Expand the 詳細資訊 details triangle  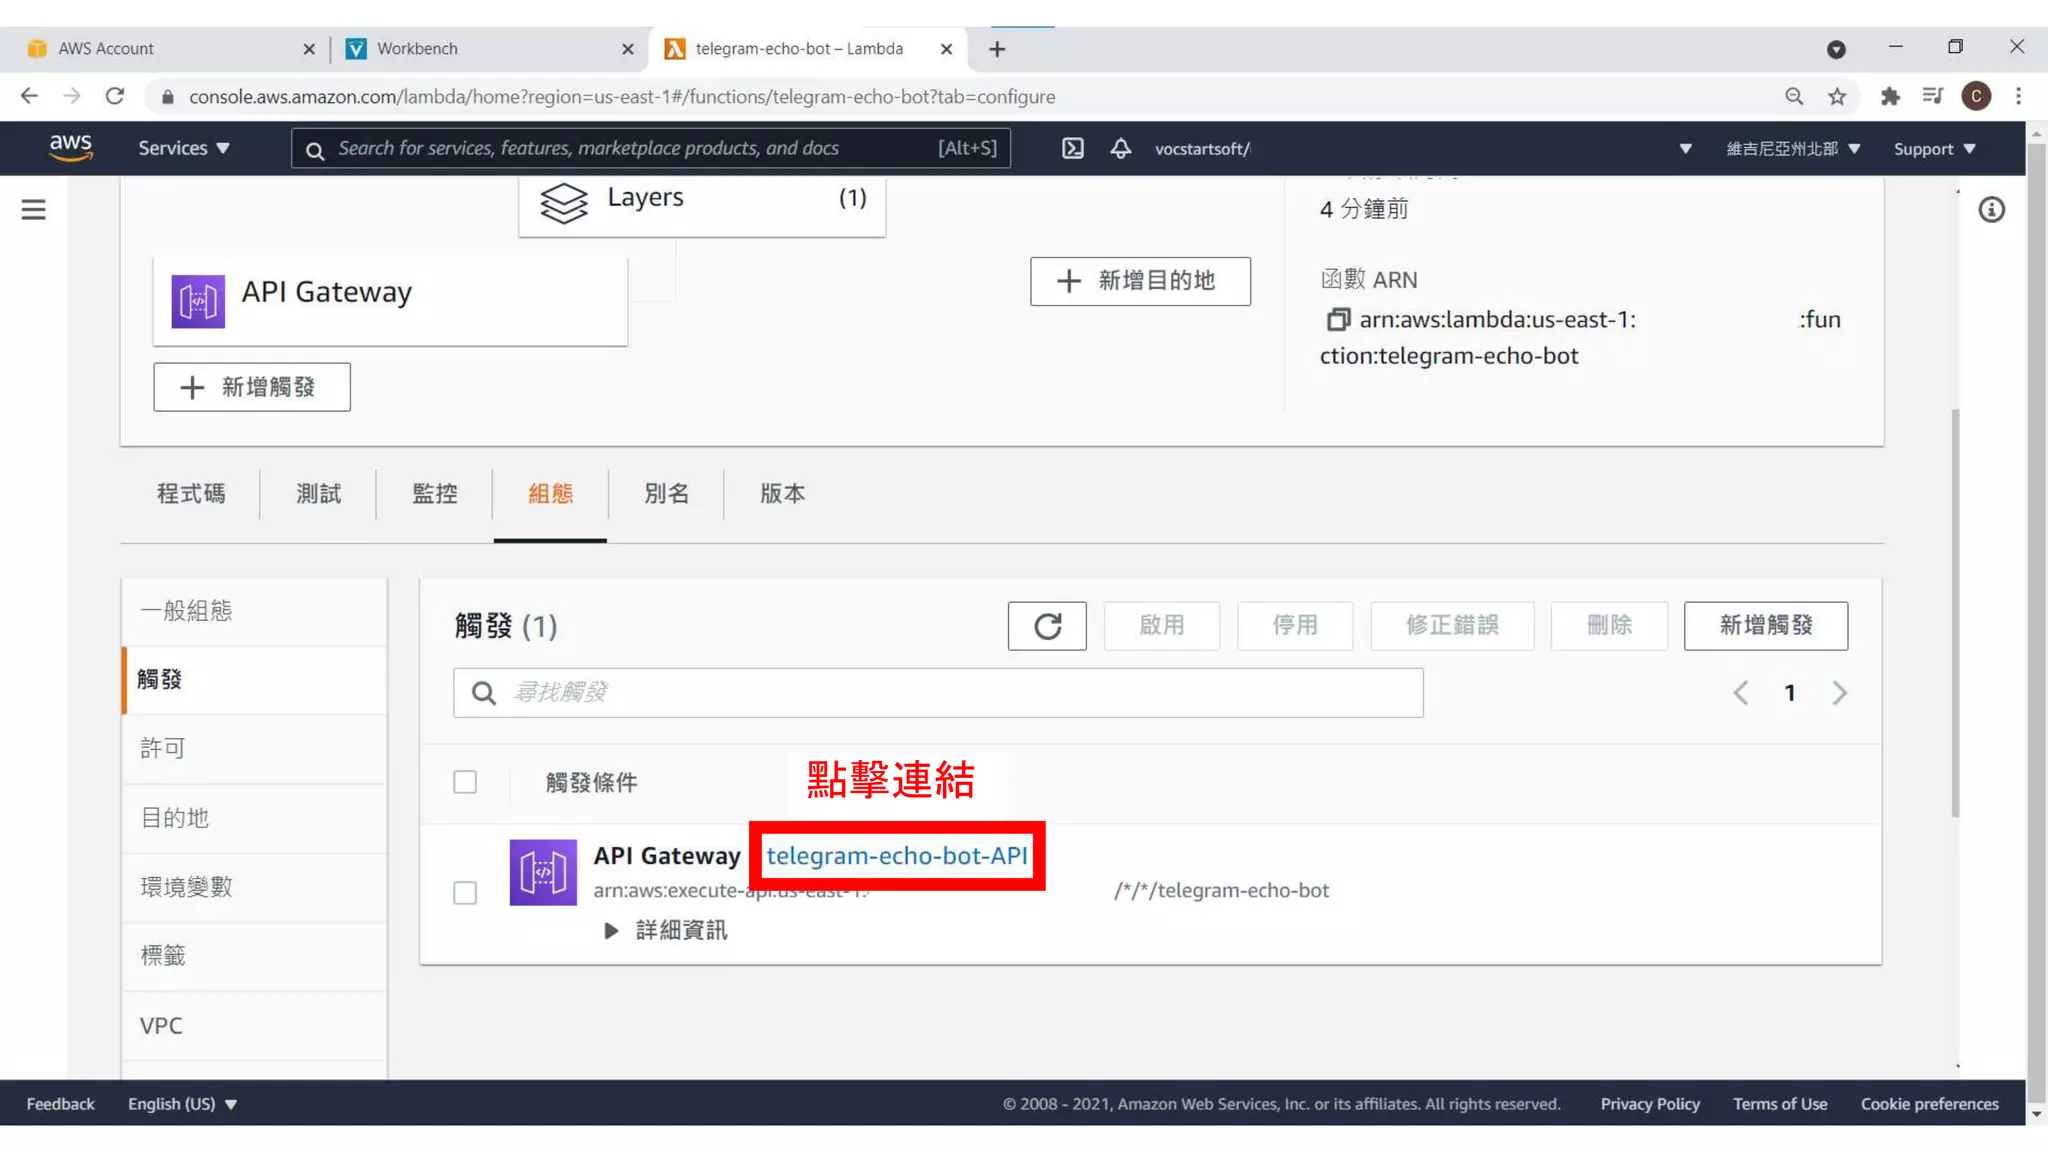(611, 930)
